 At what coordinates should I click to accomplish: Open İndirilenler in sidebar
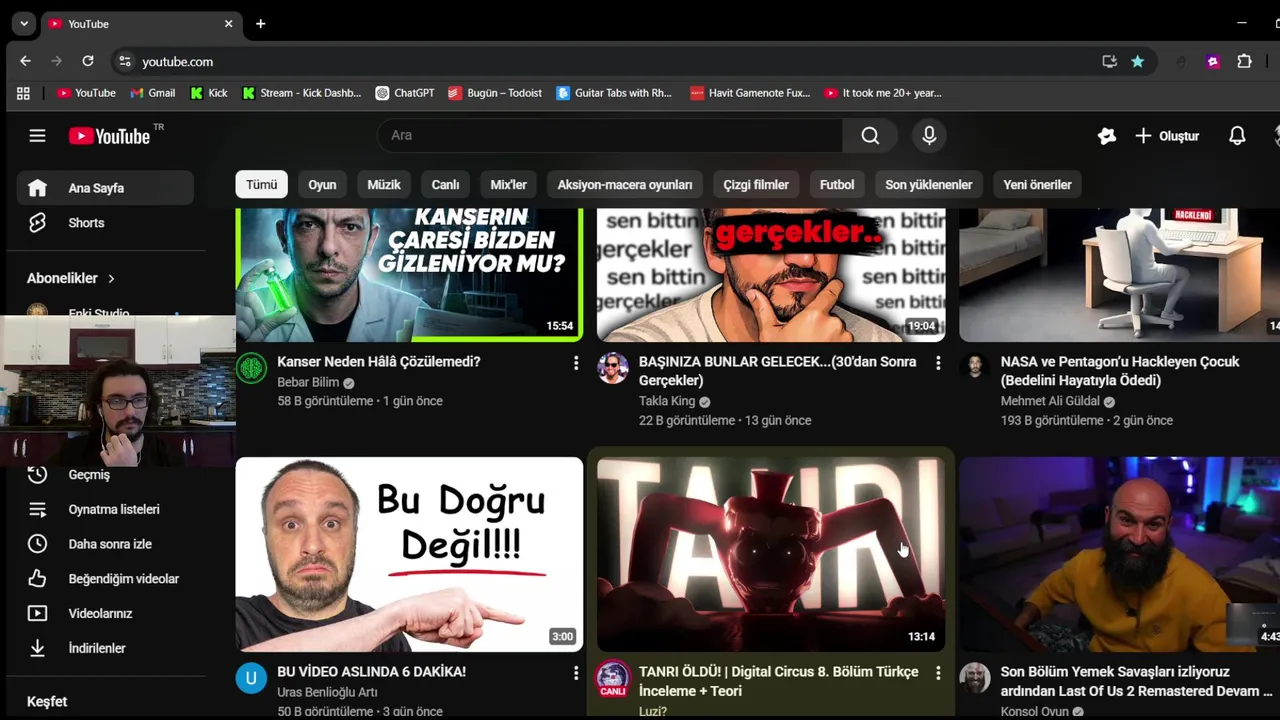pyautogui.click(x=105, y=648)
